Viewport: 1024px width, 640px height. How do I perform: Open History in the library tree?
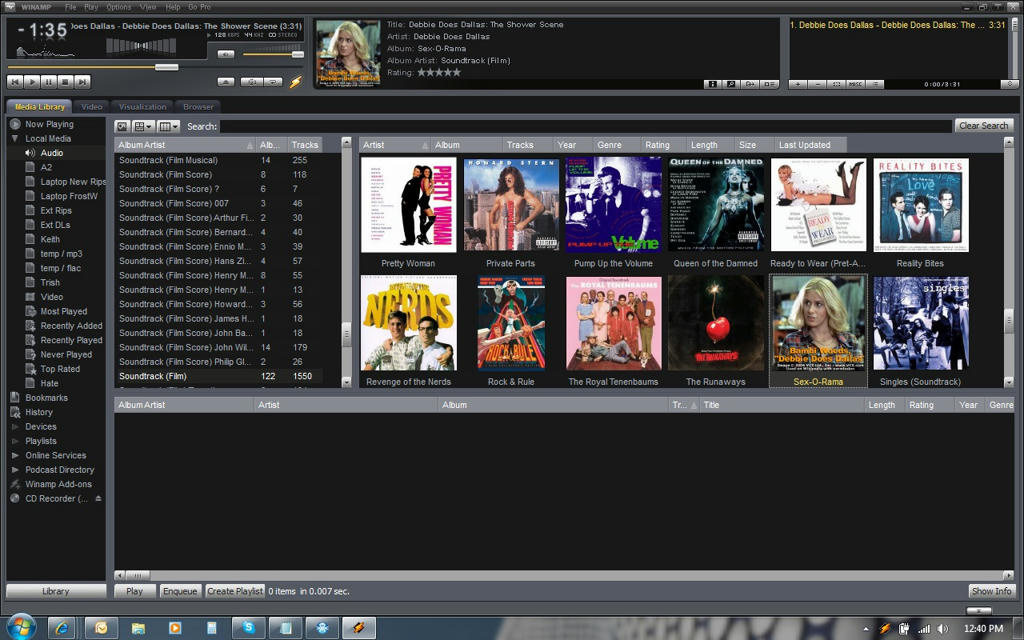pos(39,412)
